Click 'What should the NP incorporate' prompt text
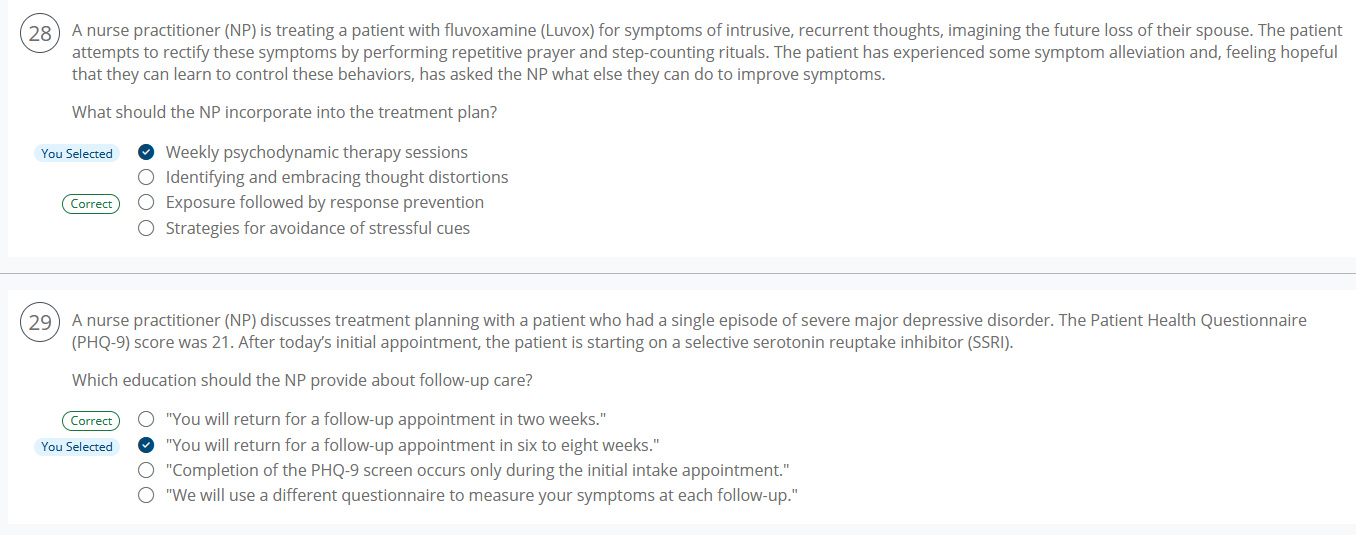The image size is (1356, 535). point(284,112)
